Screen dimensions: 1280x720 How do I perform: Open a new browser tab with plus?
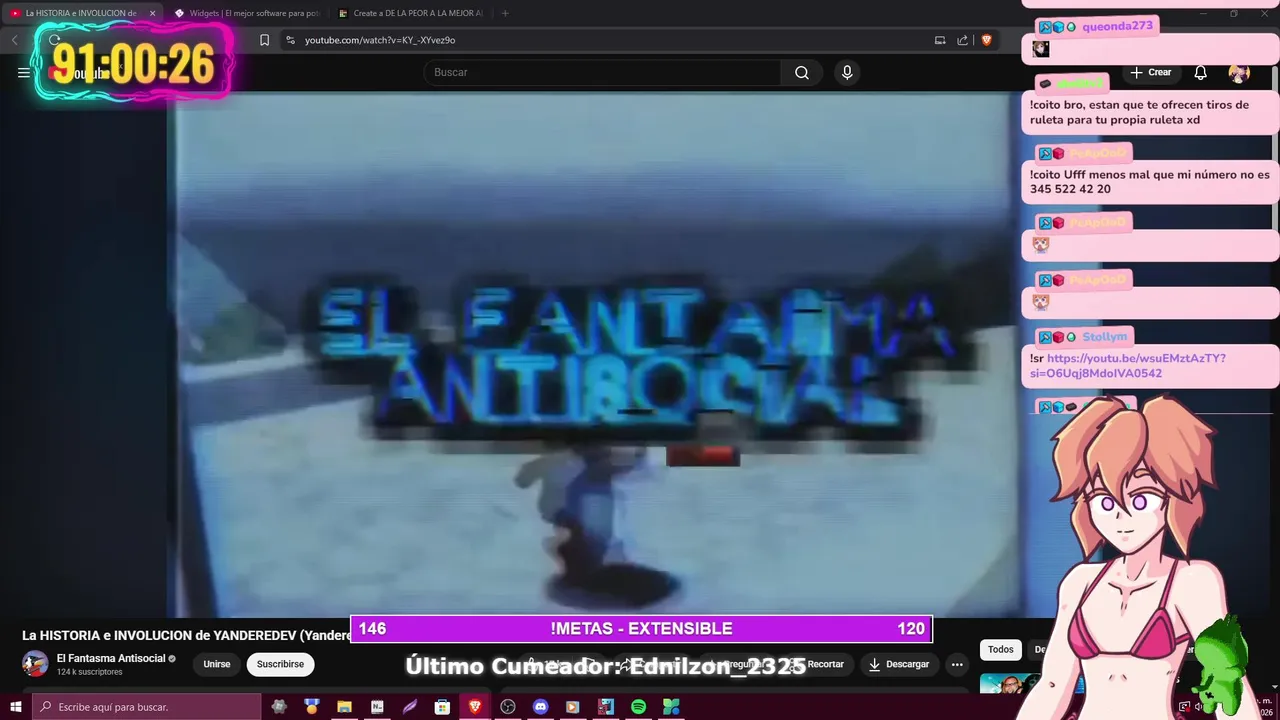click(505, 13)
